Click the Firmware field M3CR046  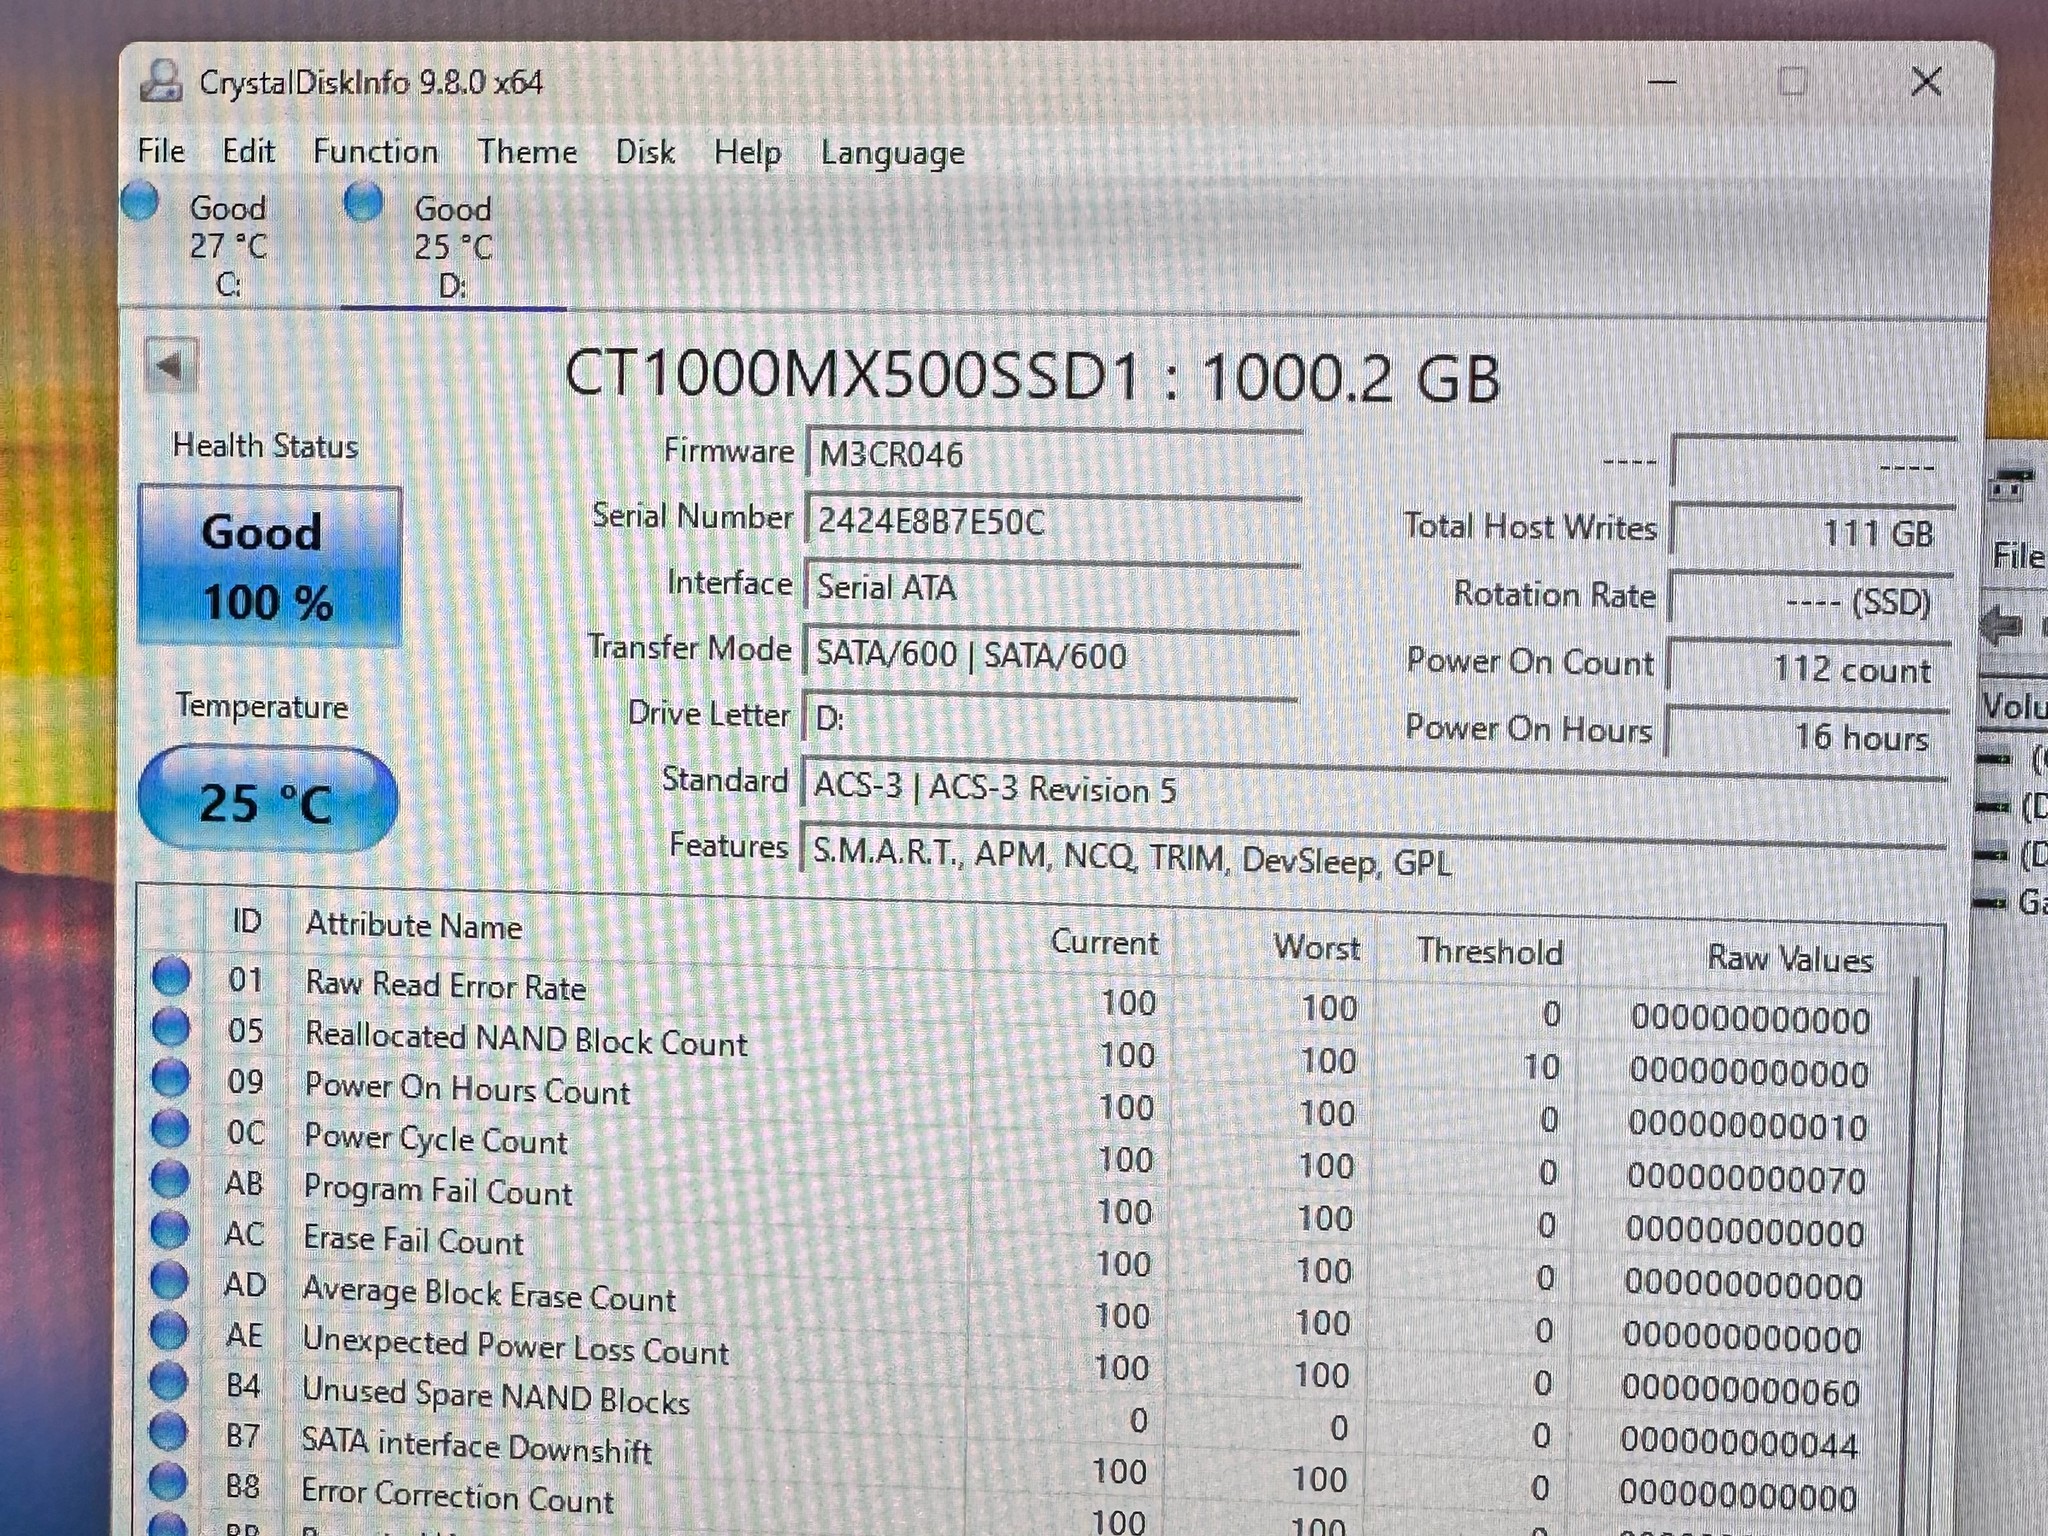1052,455
